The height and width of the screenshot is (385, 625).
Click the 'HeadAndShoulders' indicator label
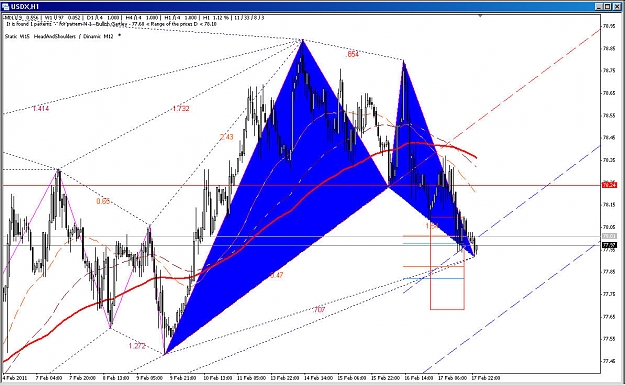55,36
